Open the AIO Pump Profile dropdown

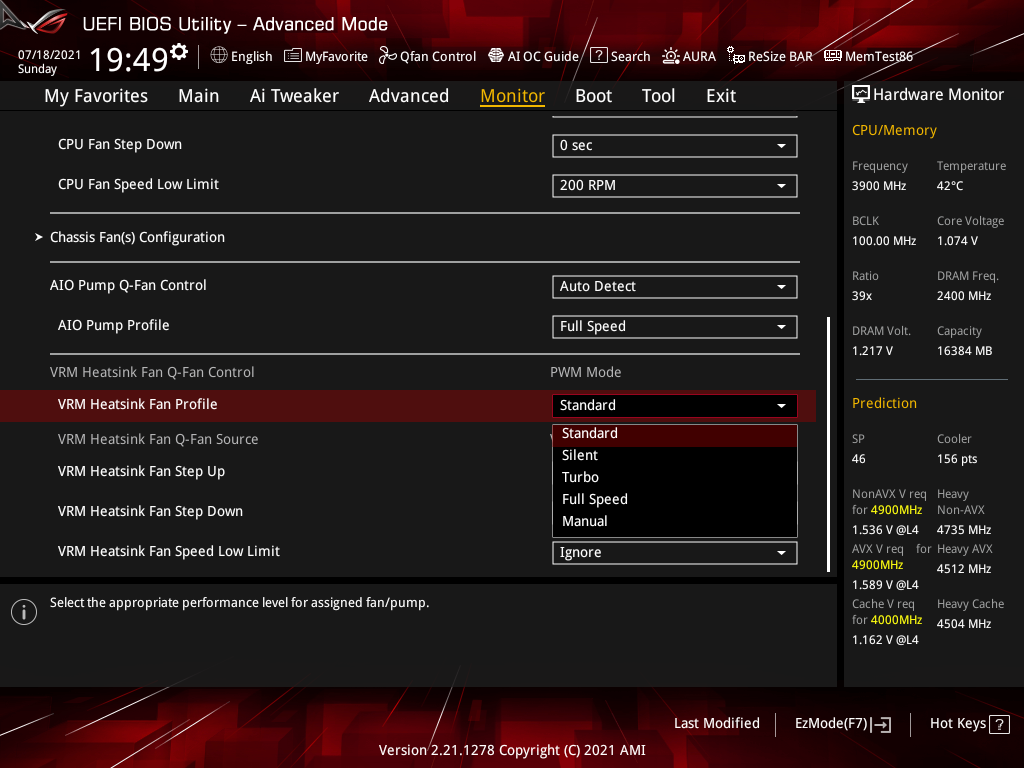(674, 326)
